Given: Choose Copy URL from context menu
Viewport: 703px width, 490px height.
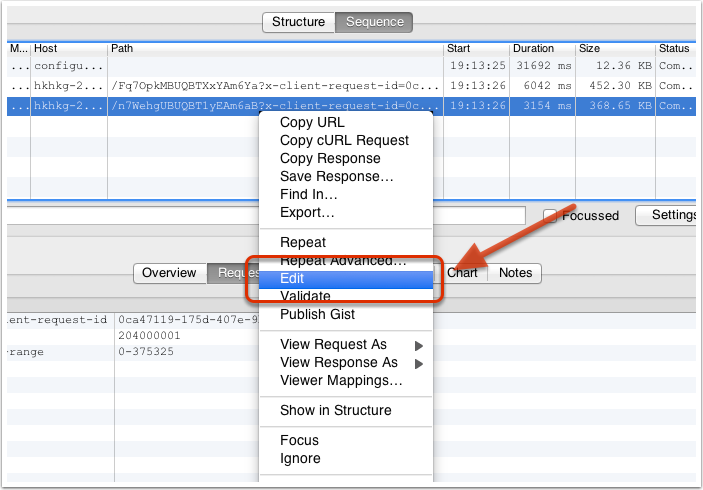Looking at the screenshot, I should pos(312,122).
